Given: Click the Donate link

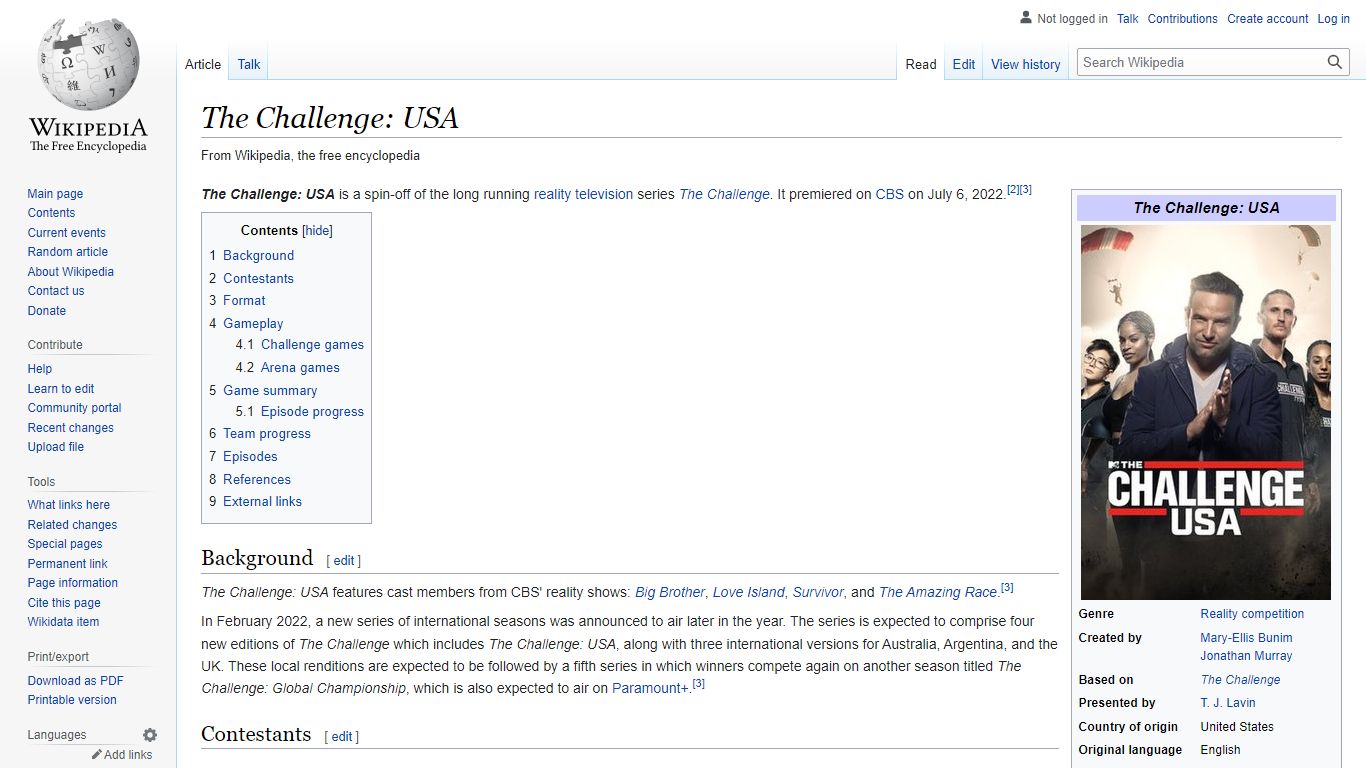Looking at the screenshot, I should (x=47, y=311).
